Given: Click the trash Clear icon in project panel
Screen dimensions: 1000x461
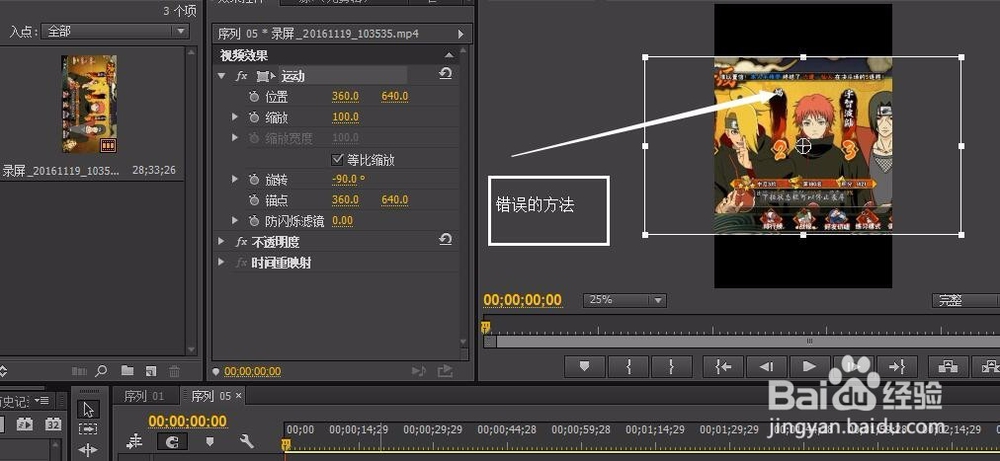Looking at the screenshot, I should (x=174, y=370).
